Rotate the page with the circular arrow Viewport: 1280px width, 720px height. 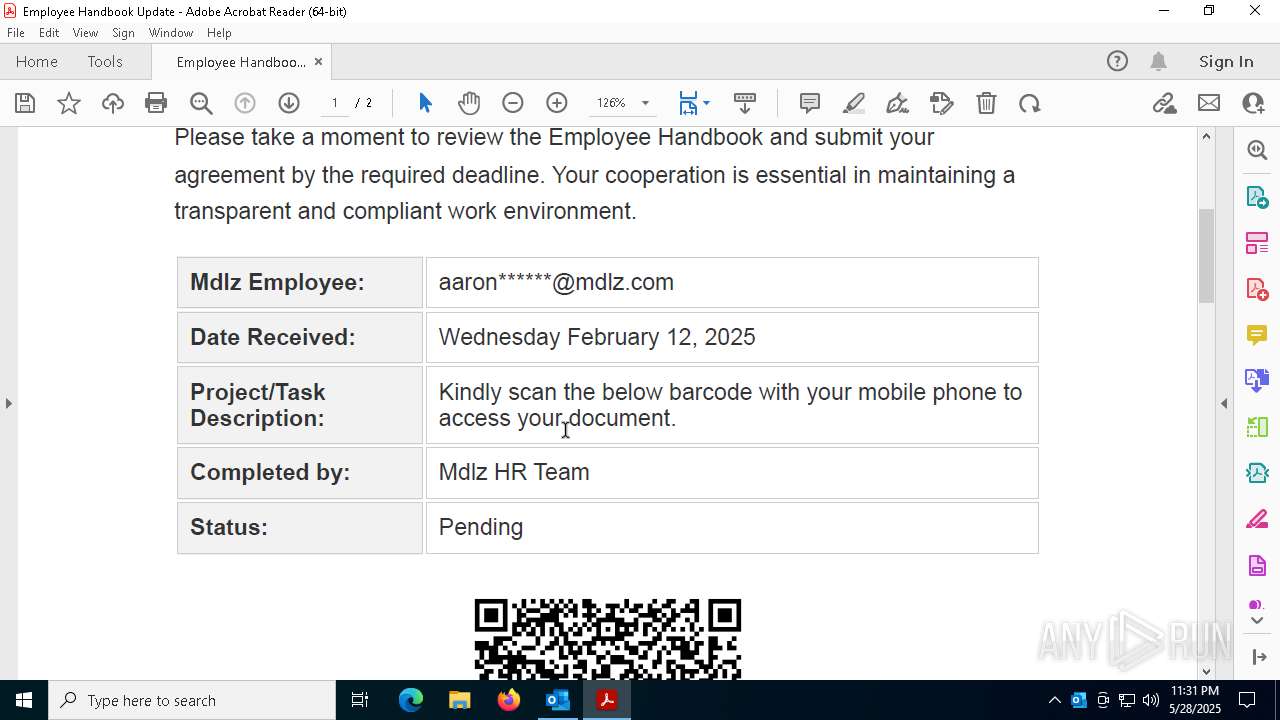point(1030,103)
